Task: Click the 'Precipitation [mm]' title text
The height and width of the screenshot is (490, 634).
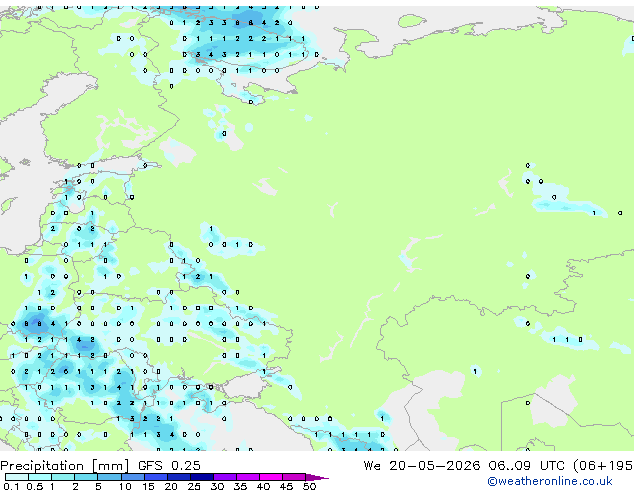Action: (x=65, y=466)
